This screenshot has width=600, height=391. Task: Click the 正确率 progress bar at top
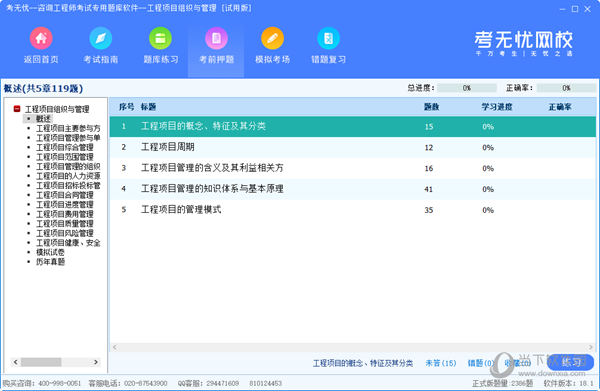[x=566, y=88]
